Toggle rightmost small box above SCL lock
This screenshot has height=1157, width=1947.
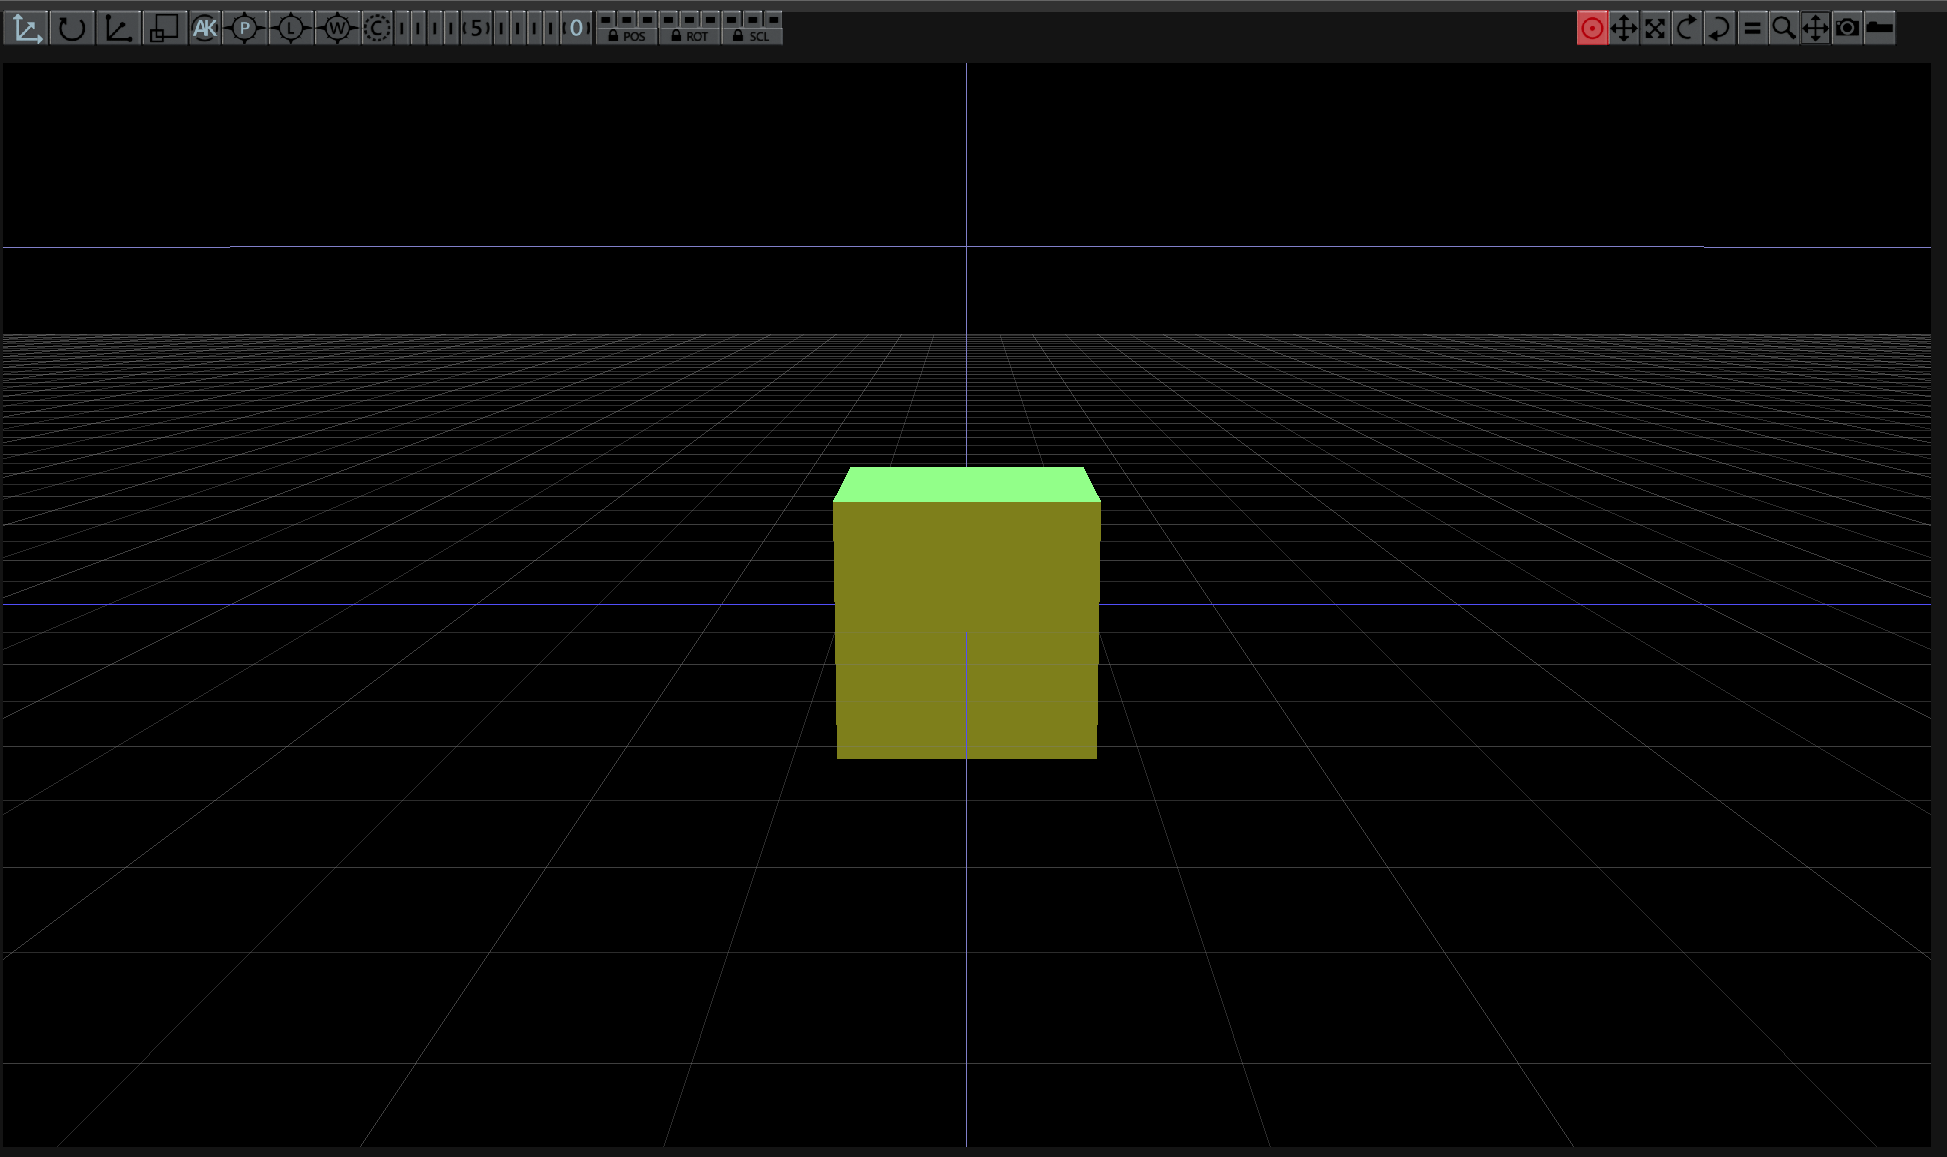[773, 19]
